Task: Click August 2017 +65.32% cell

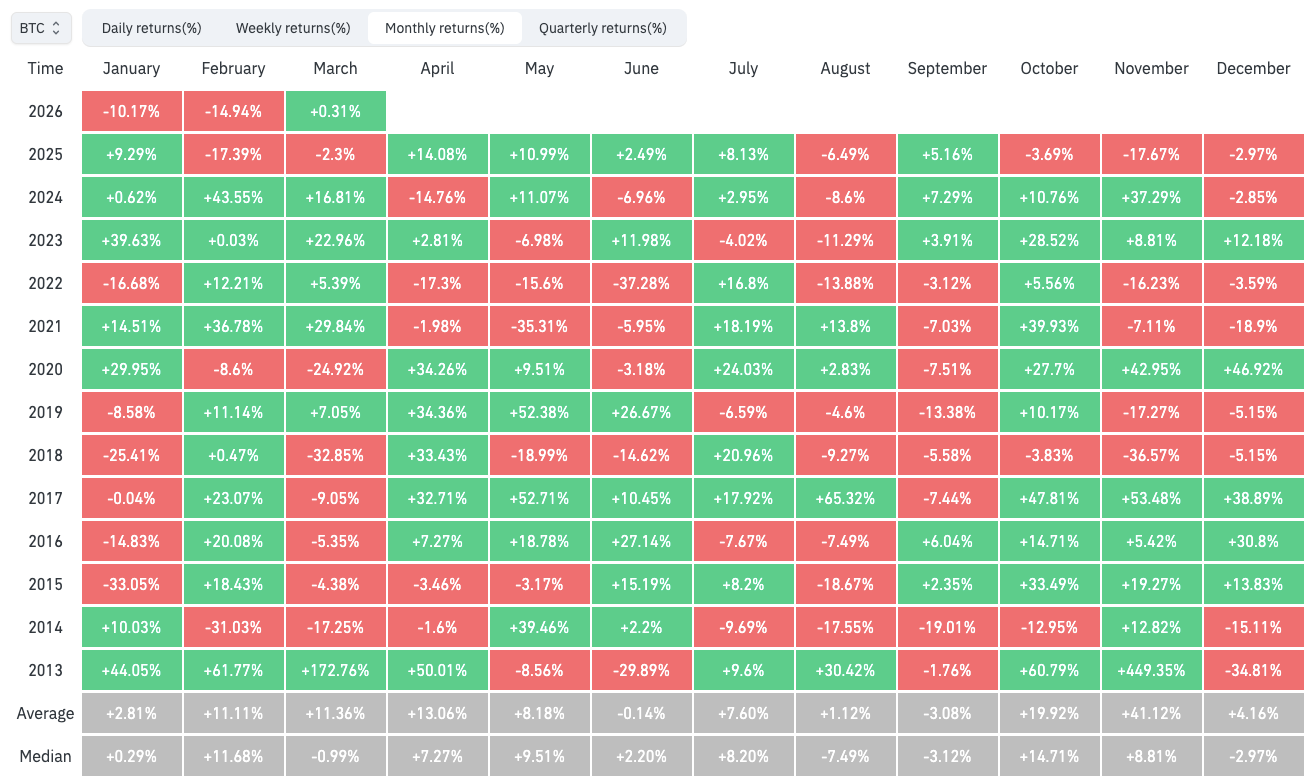Action: point(845,498)
